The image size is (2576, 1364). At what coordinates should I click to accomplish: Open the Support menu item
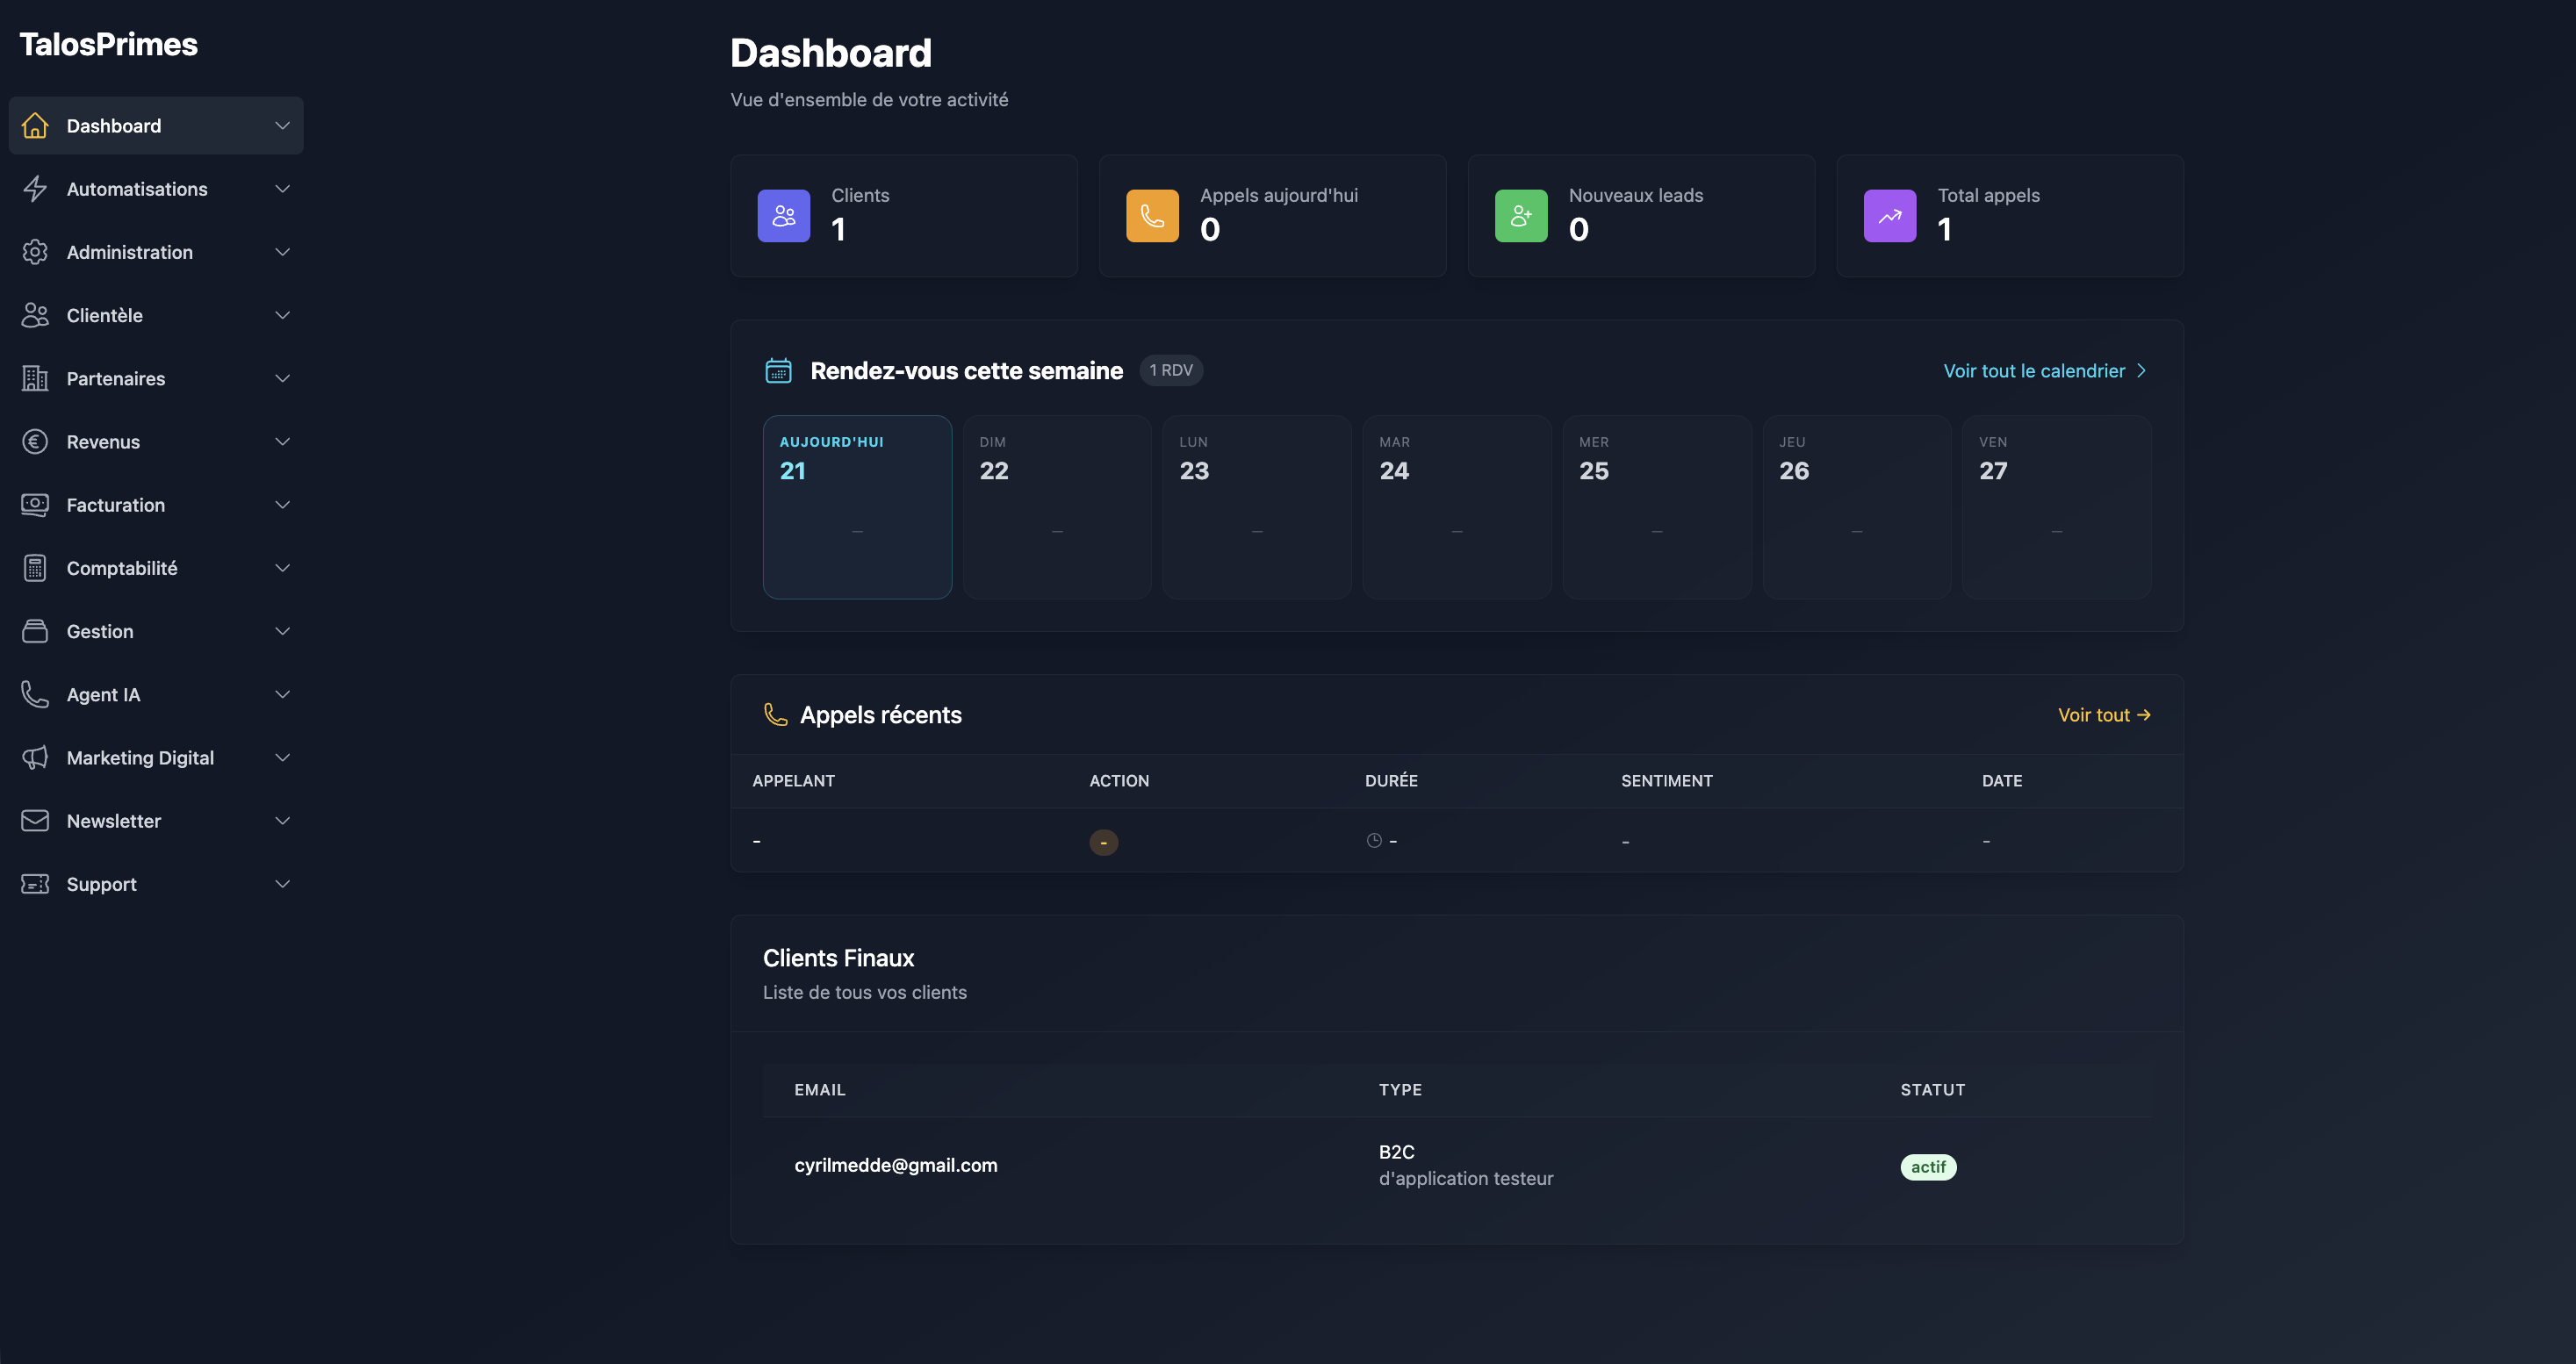[x=101, y=883]
